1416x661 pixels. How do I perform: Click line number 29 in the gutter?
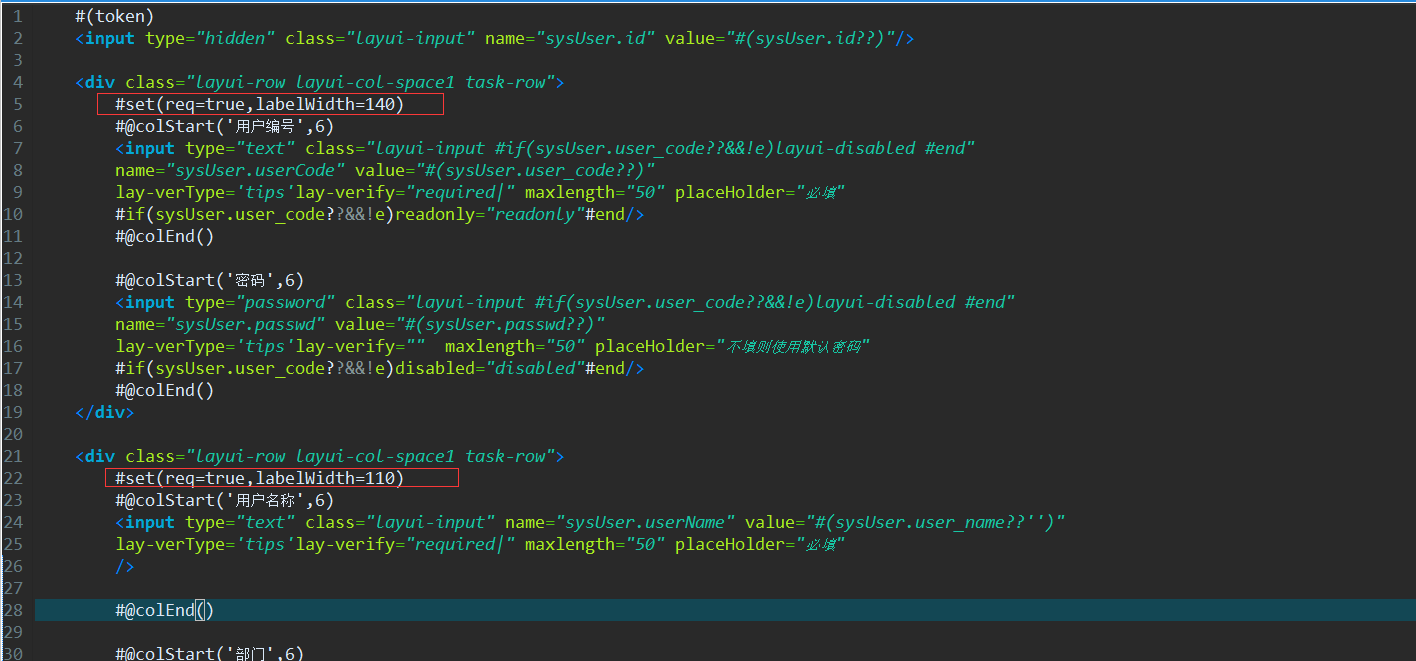(13, 632)
